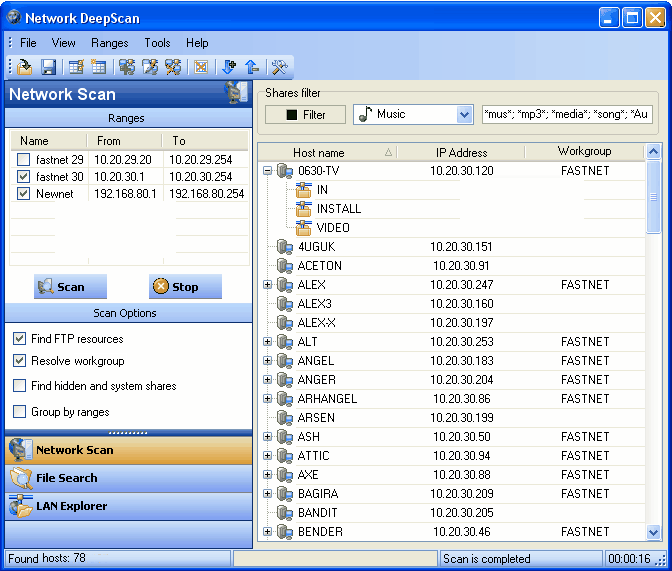Click the Save floppy disk icon
Image resolution: width=672 pixels, height=571 pixels.
coord(48,67)
